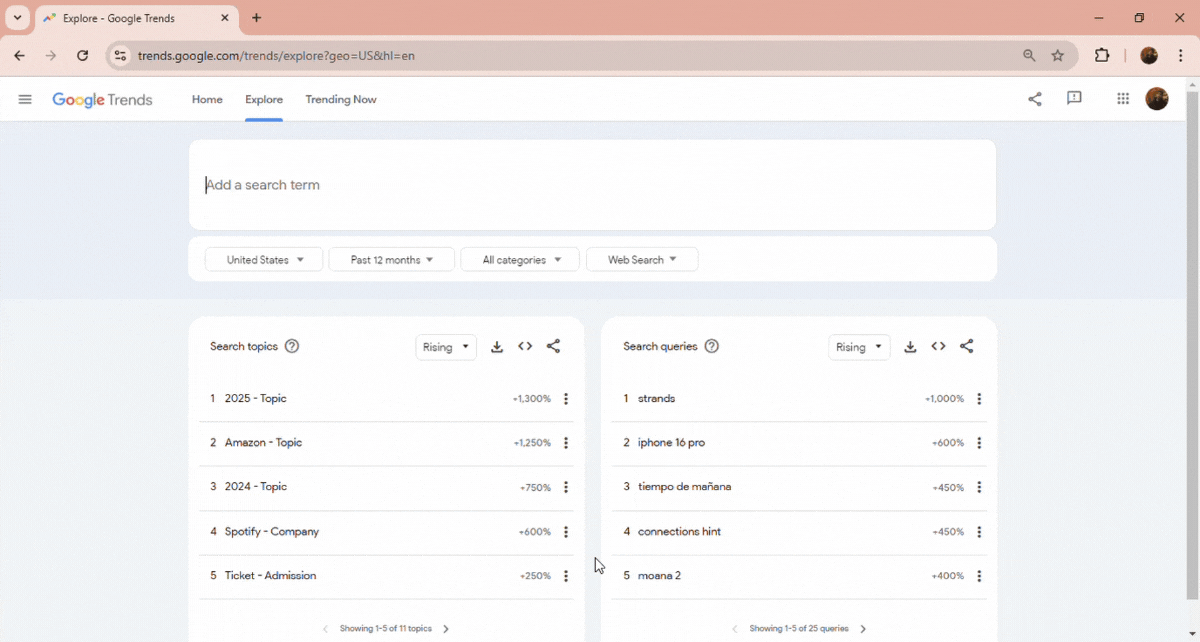Expand the United States region dropdown
Screen dimensions: 1200x642
(x=264, y=260)
